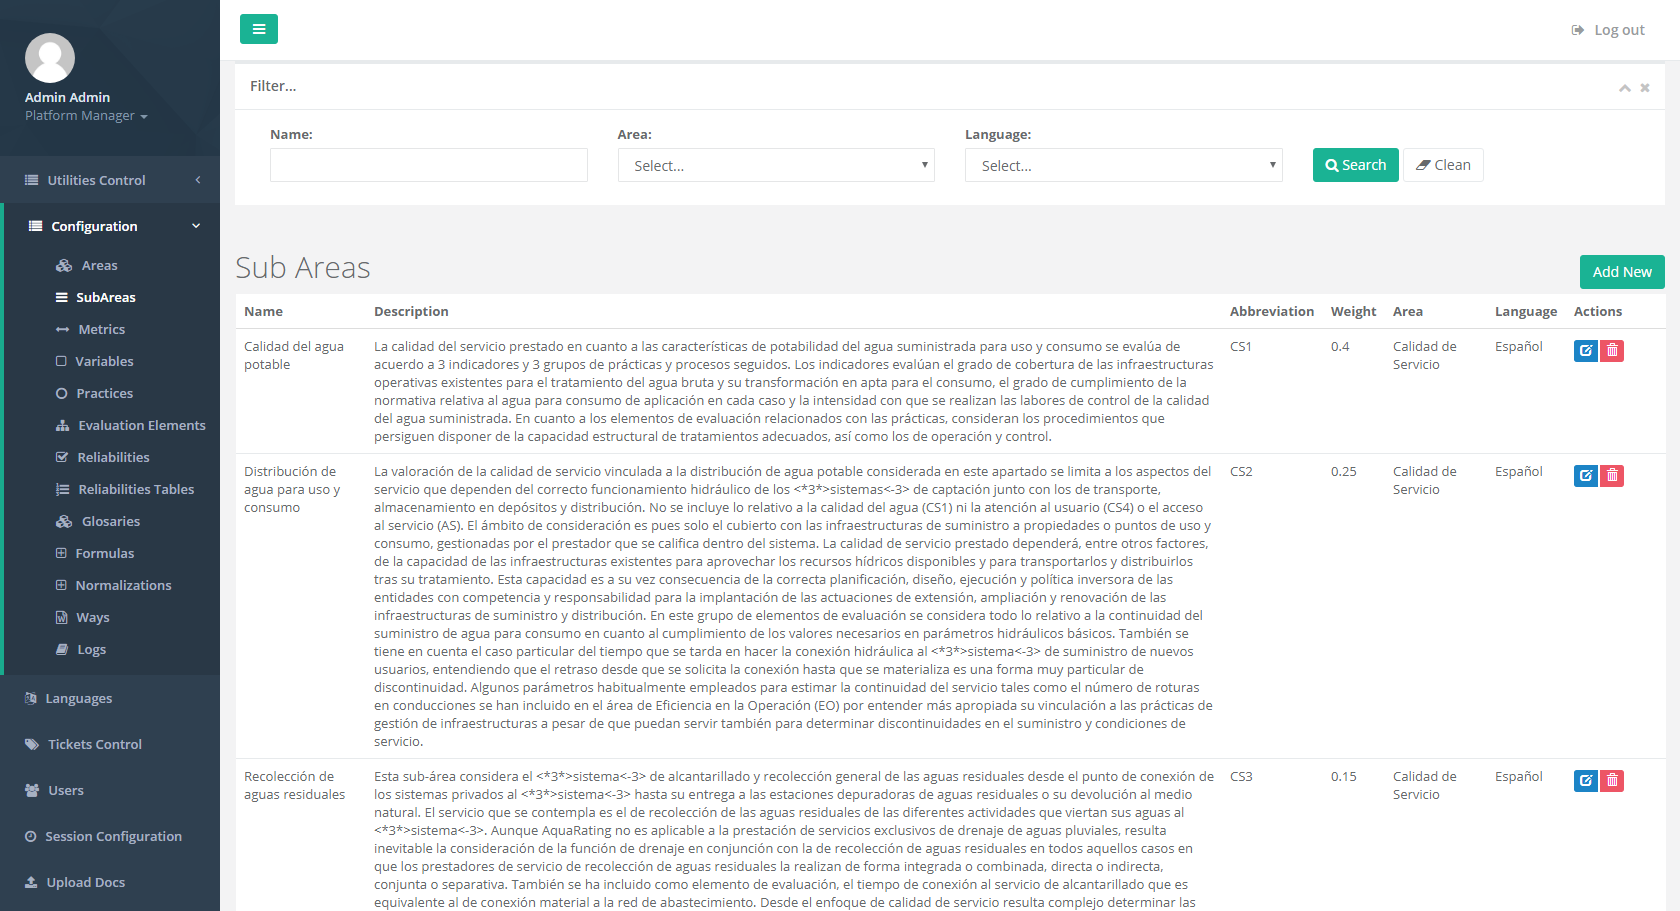
Task: Click the 0.15 weight value
Action: point(1344,776)
